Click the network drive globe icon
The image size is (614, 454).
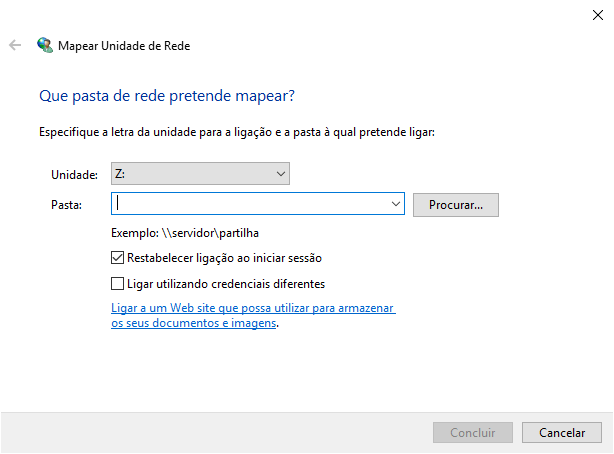point(44,45)
